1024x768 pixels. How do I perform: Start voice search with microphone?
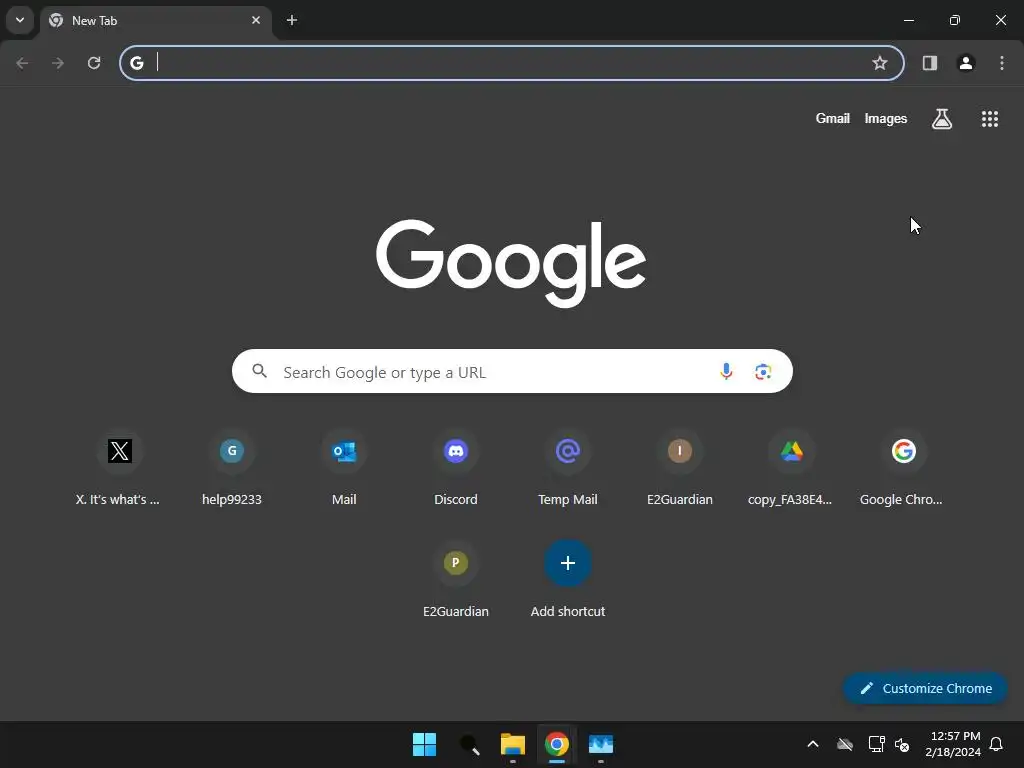pos(726,372)
